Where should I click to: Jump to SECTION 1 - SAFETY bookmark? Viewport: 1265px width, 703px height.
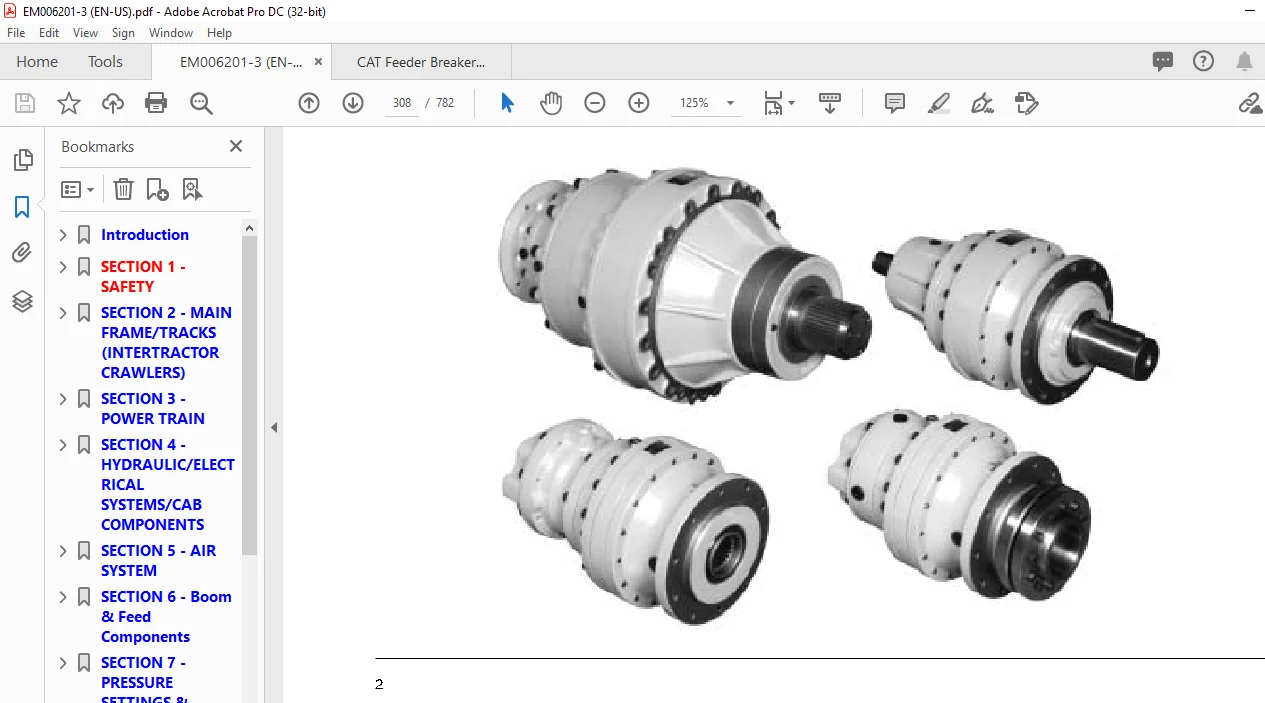coord(143,276)
